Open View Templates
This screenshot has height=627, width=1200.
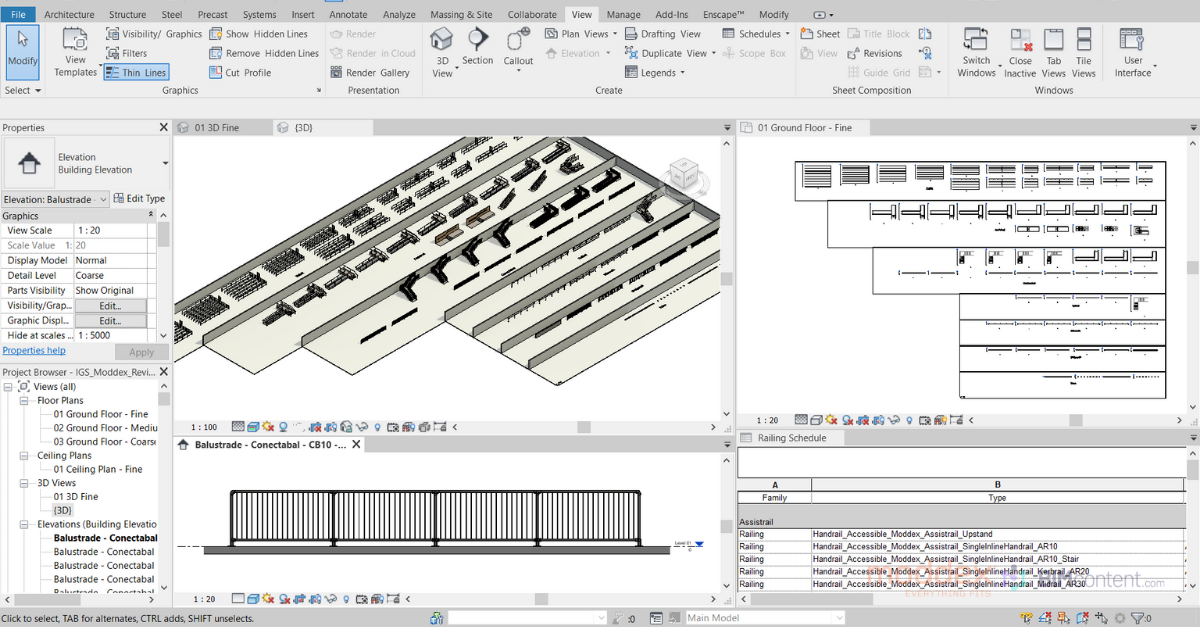tap(75, 52)
